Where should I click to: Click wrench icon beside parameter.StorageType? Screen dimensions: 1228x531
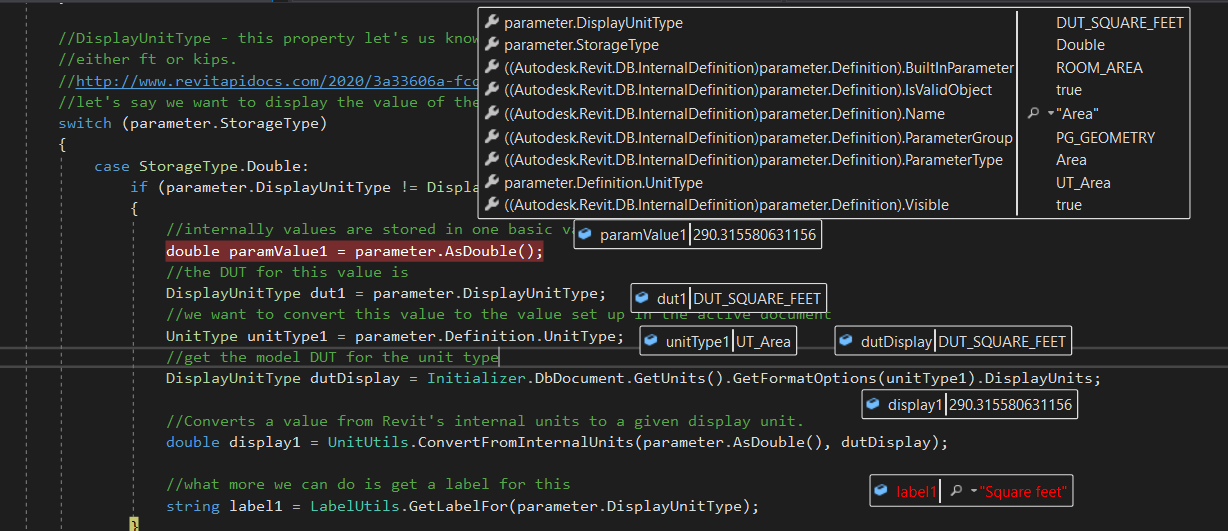coord(492,45)
